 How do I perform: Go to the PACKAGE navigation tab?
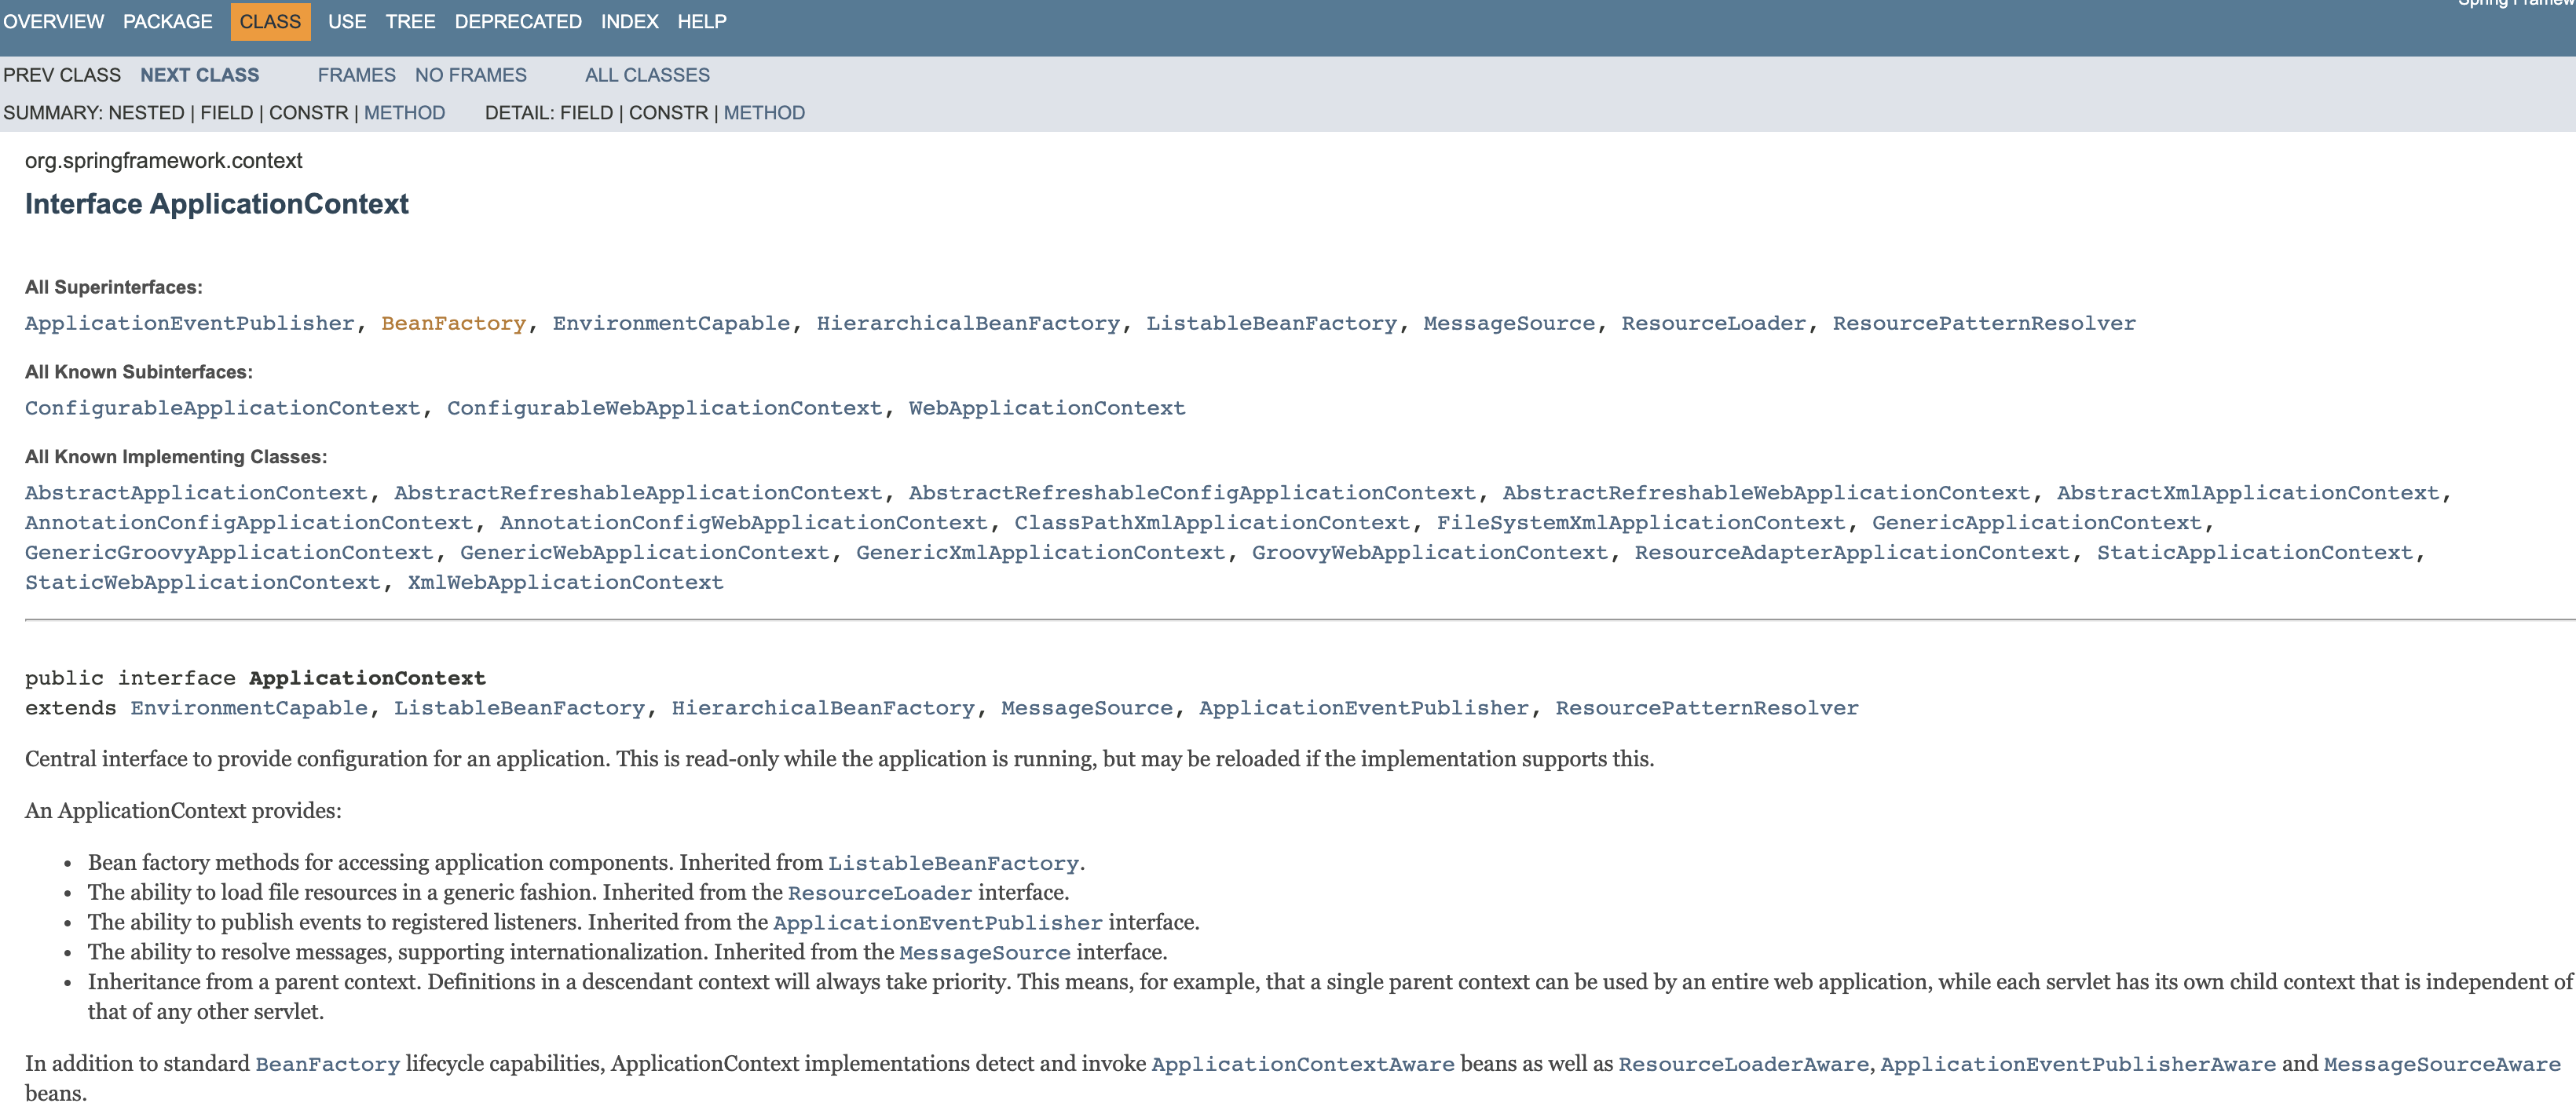pyautogui.click(x=167, y=21)
